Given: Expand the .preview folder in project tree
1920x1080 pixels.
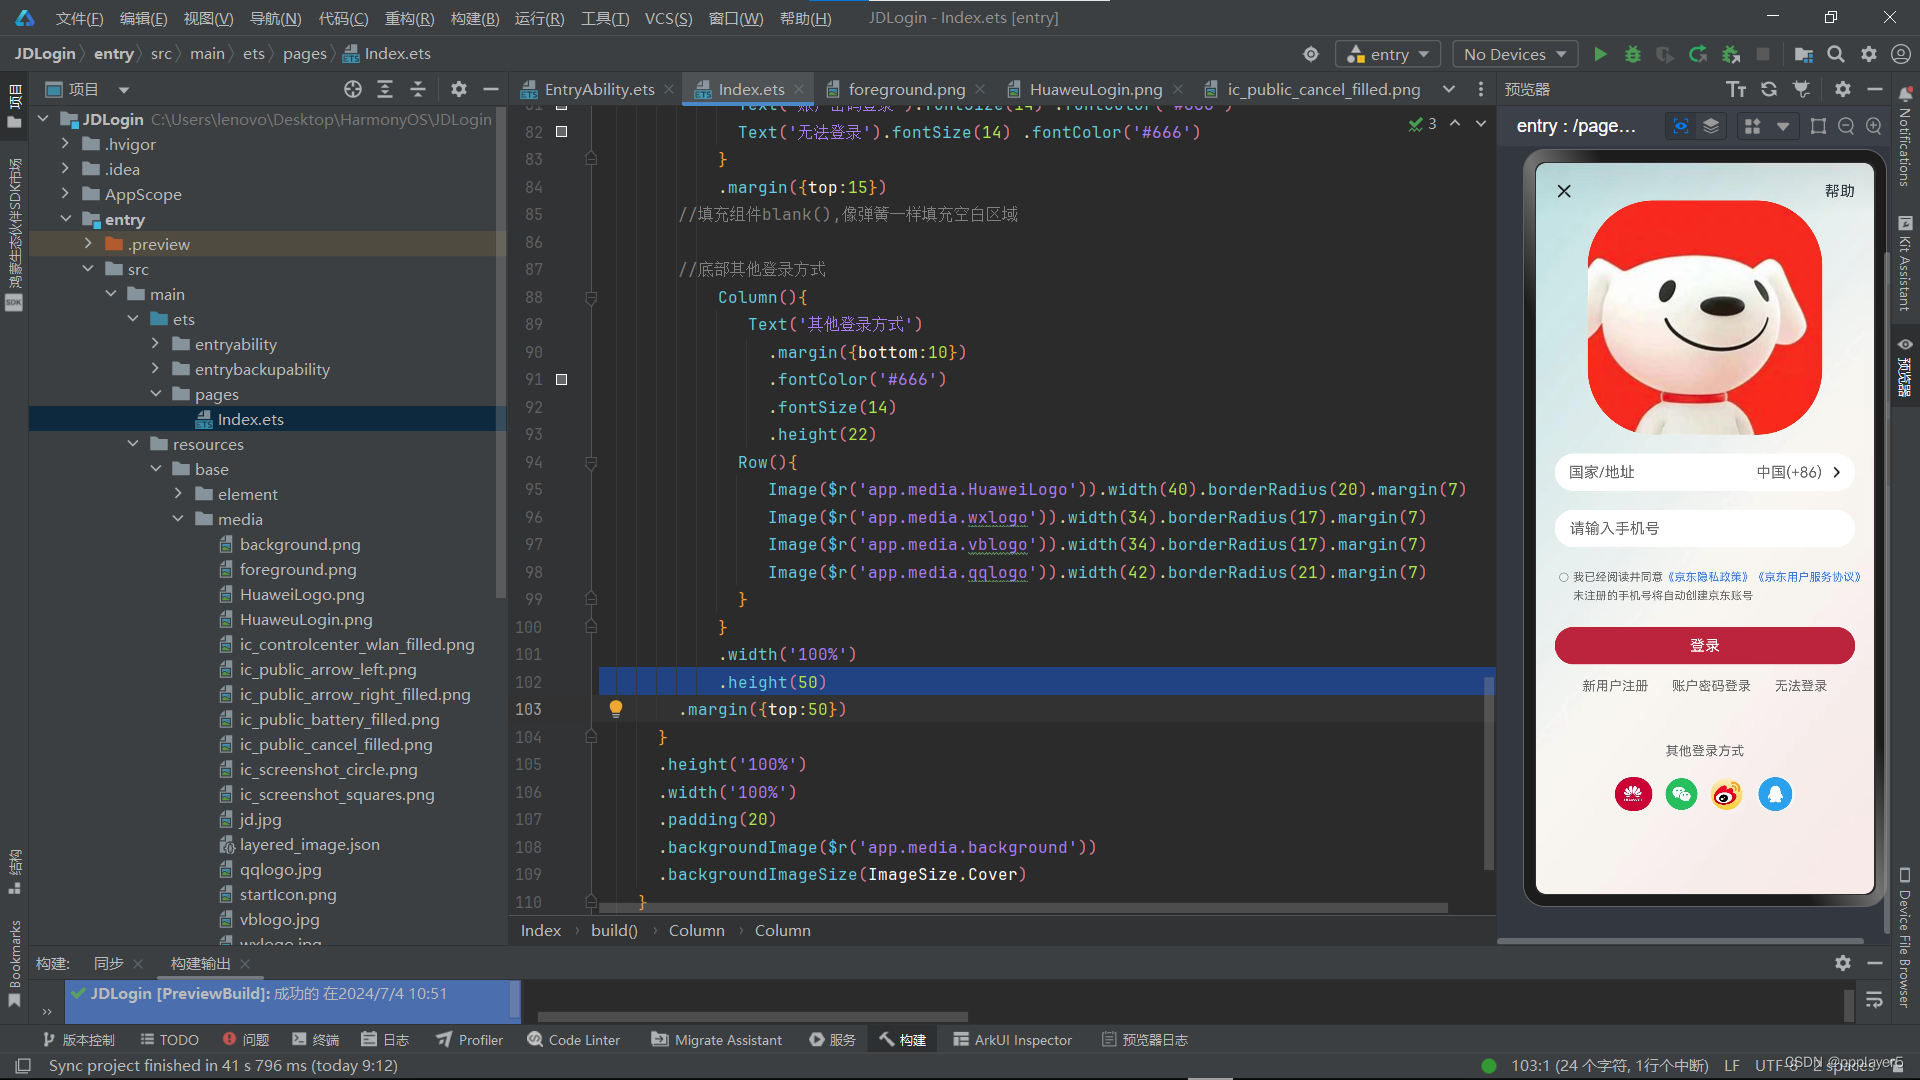Looking at the screenshot, I should click(88, 244).
